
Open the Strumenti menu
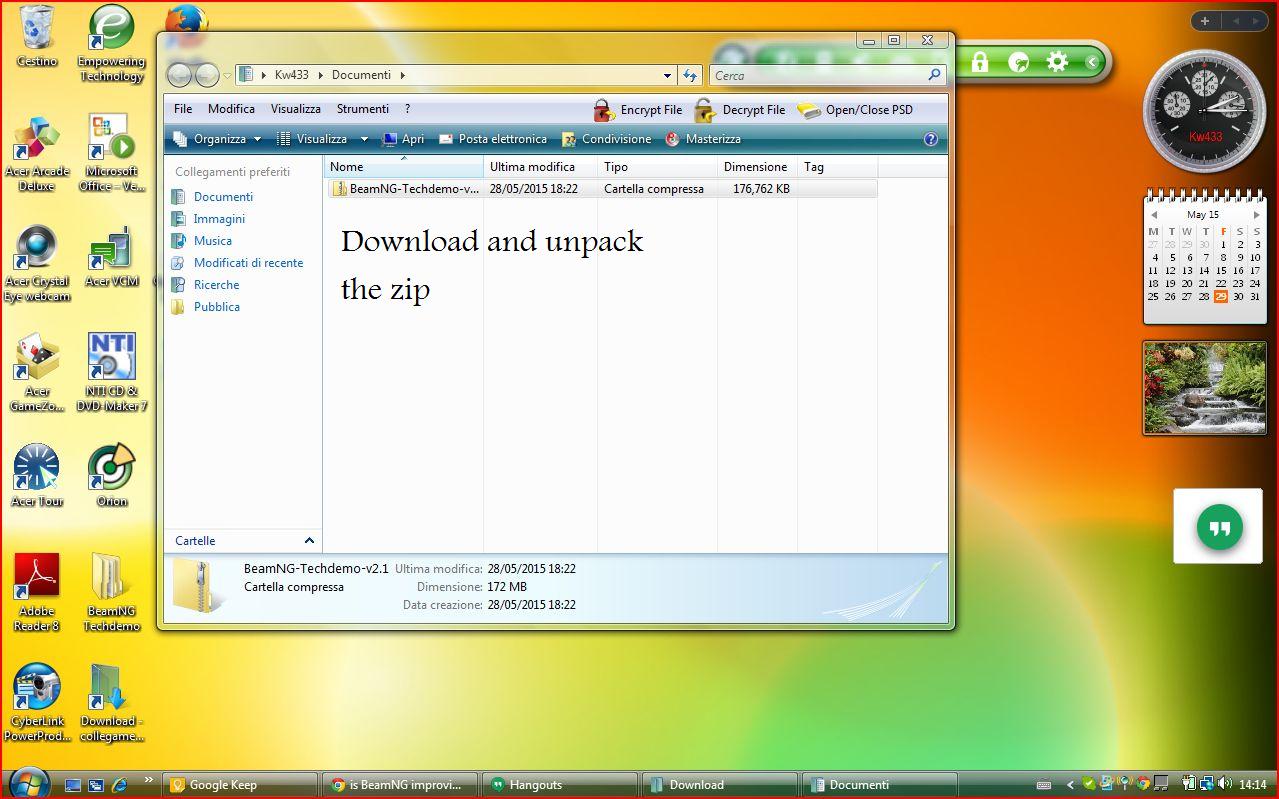coord(363,109)
